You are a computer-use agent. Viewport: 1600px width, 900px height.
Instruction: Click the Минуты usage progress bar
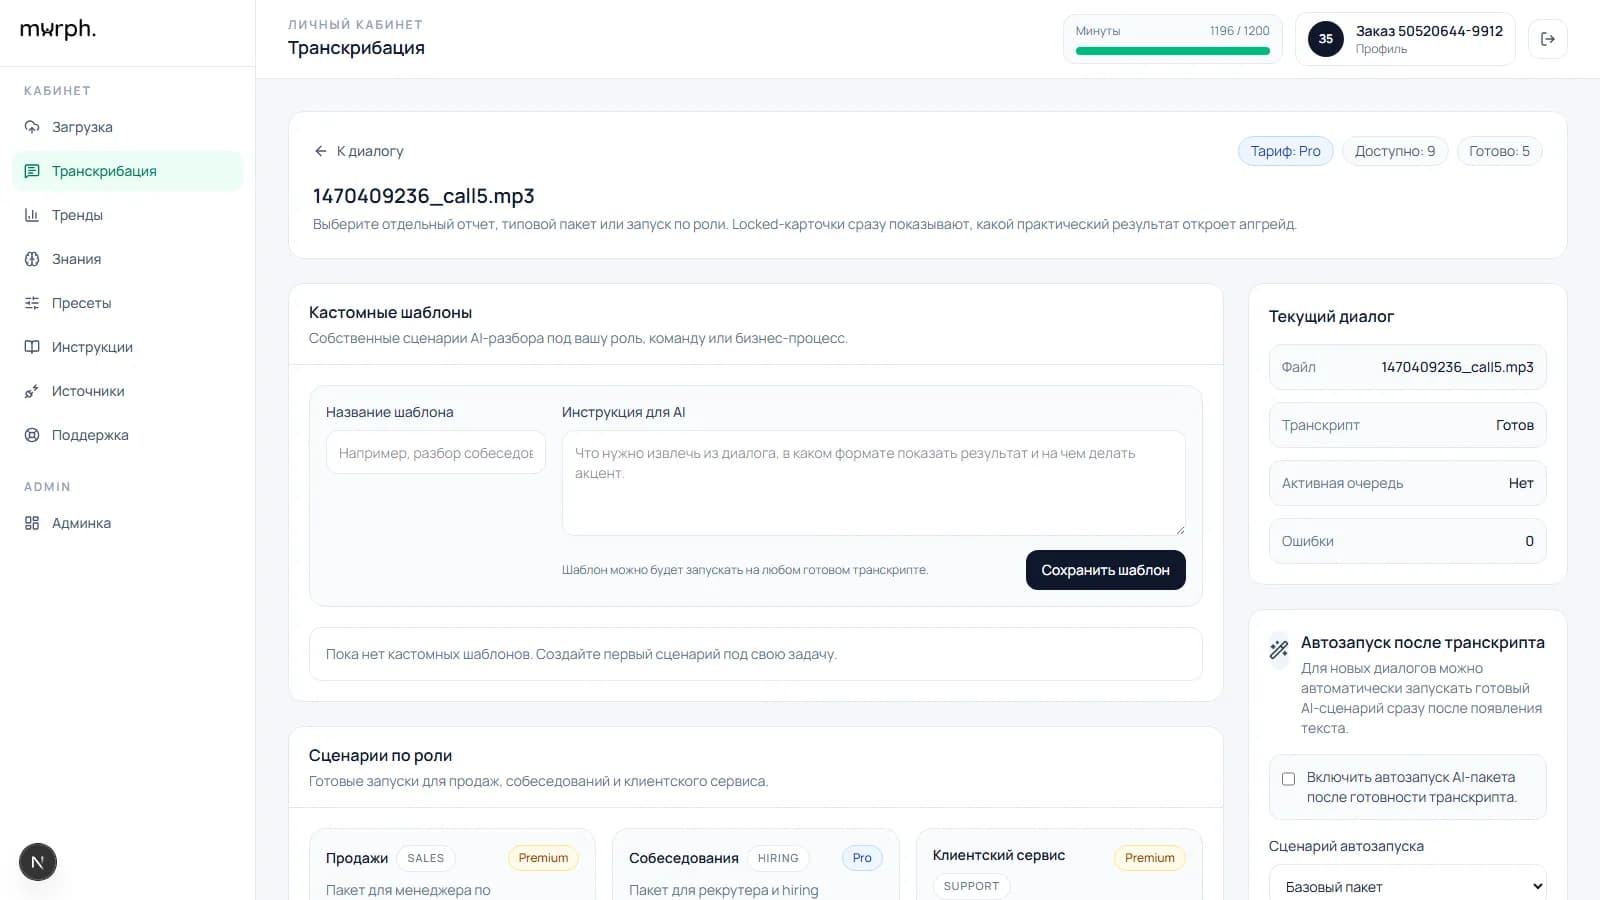[x=1172, y=51]
